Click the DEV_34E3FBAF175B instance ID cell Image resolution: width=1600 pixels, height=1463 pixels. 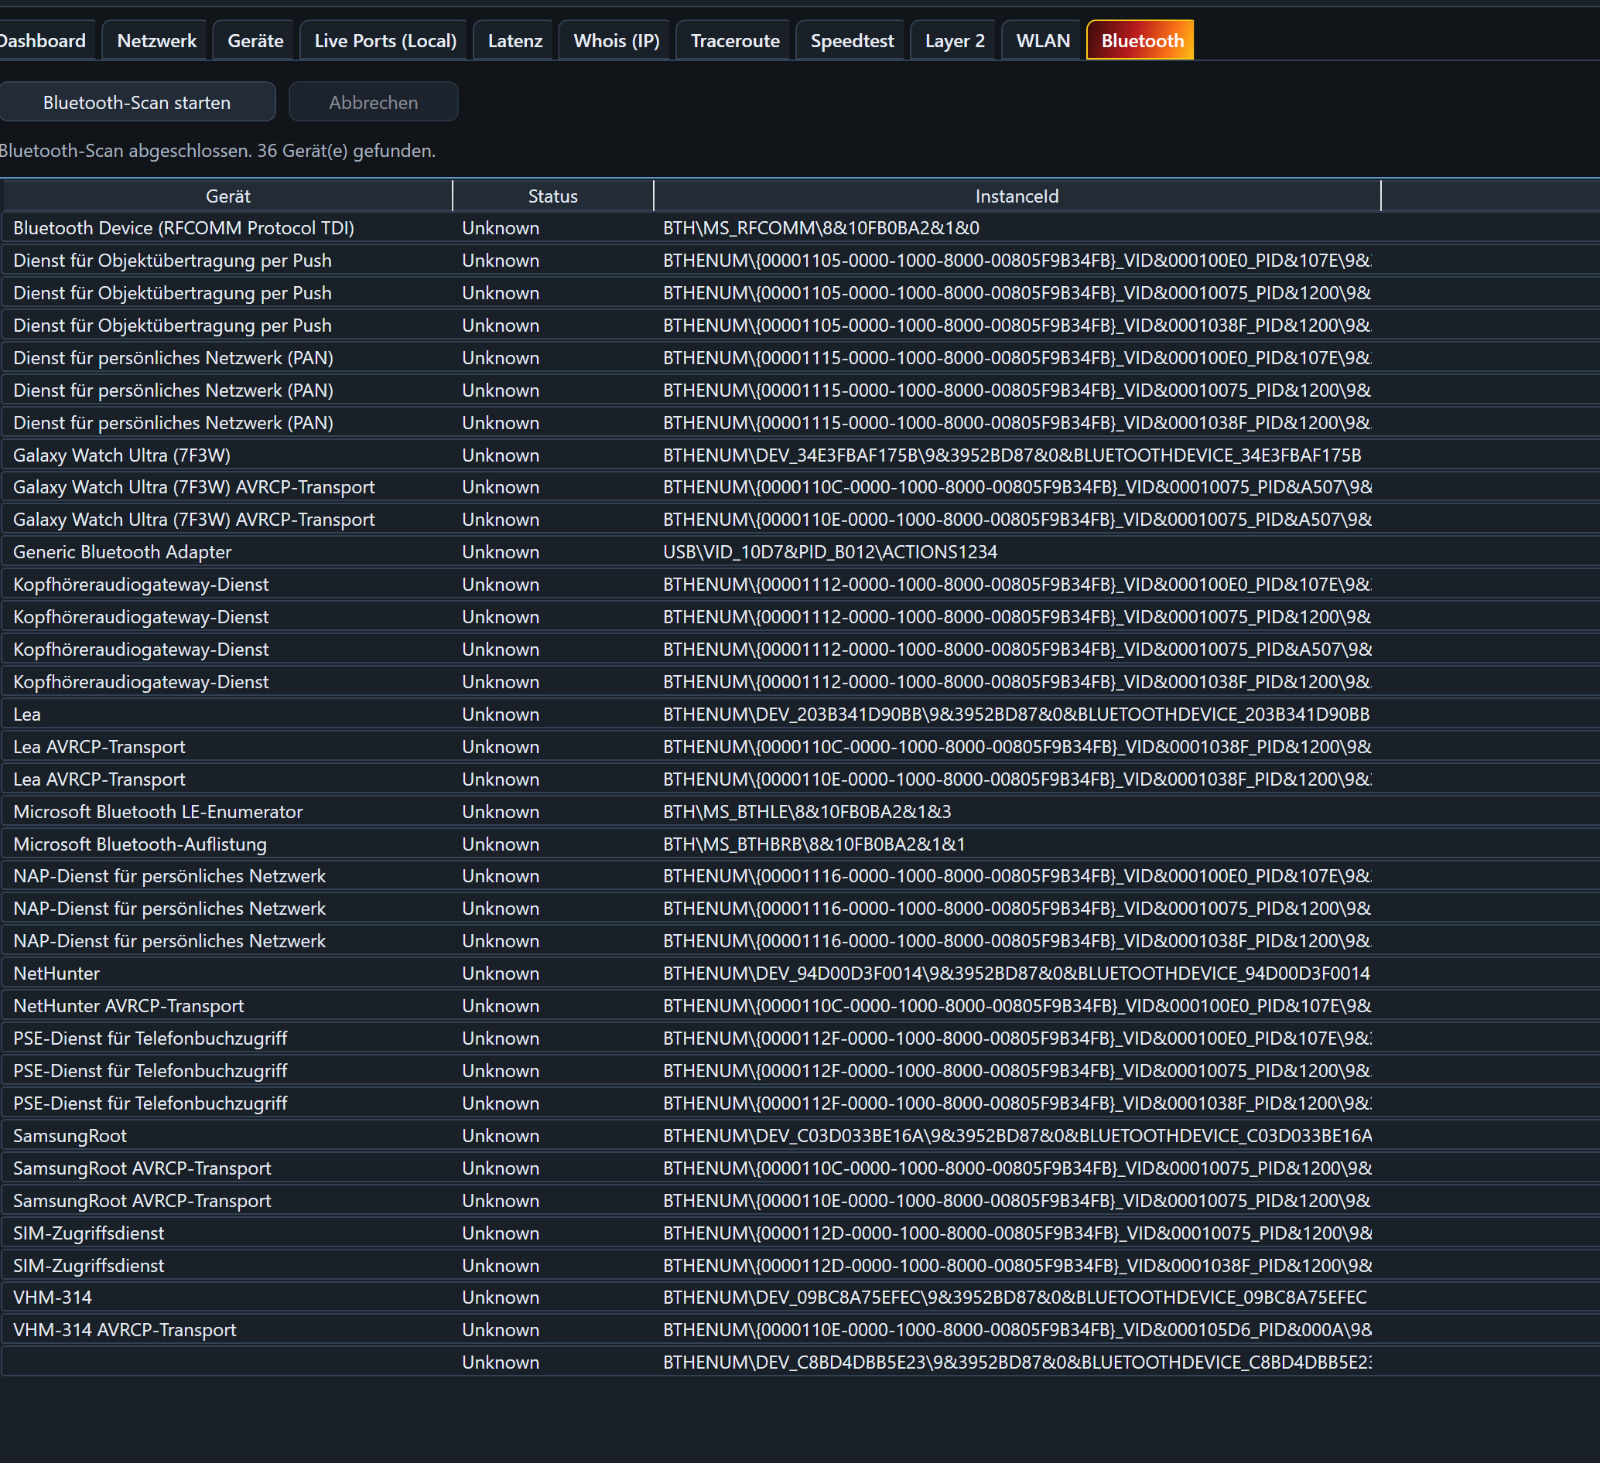point(1012,455)
